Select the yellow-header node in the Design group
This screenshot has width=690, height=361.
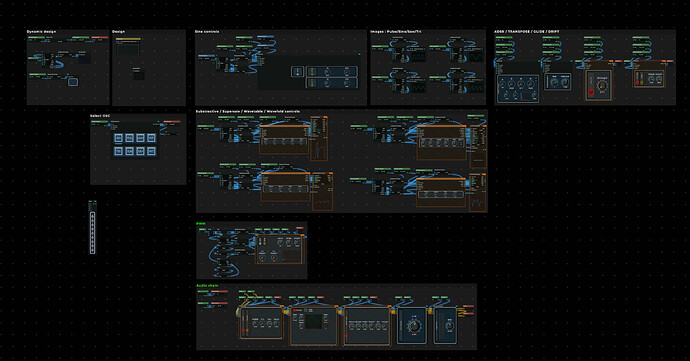[128, 46]
